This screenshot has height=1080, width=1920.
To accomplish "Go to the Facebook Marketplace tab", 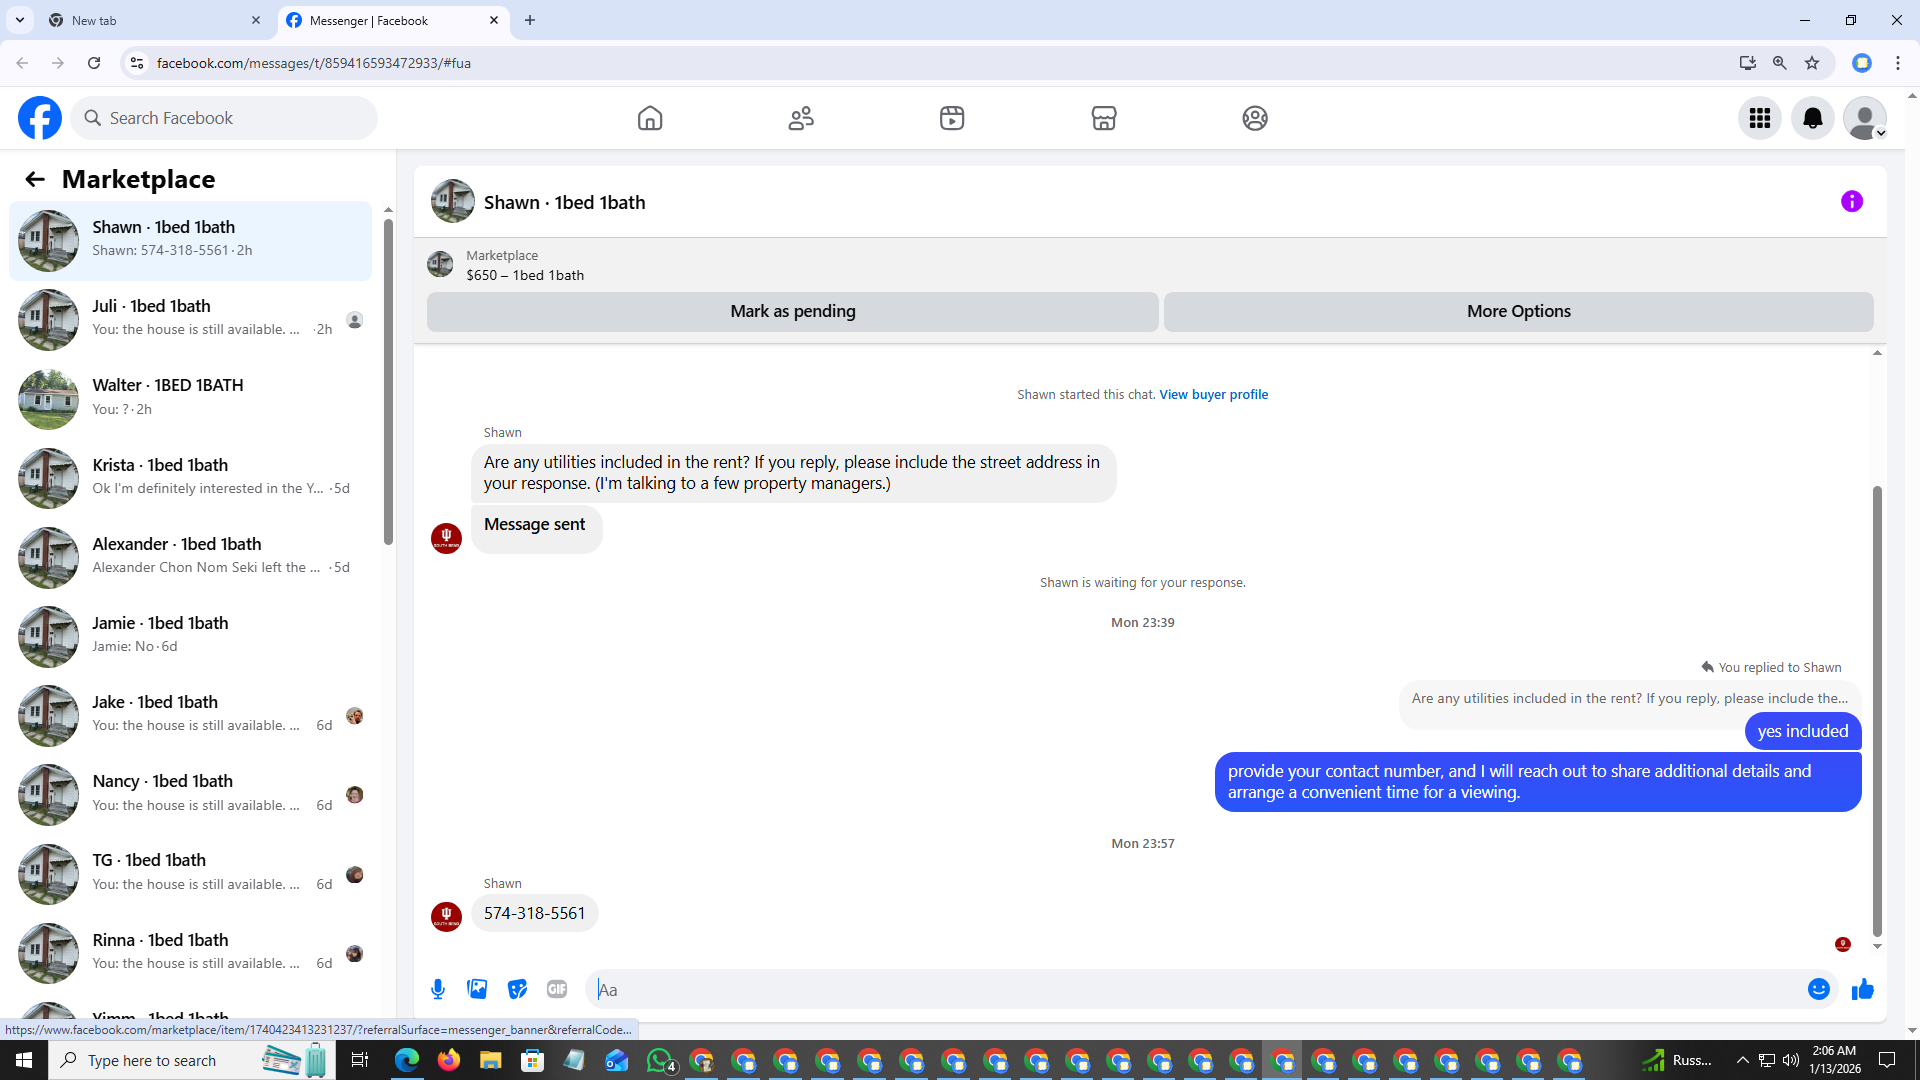I will point(1103,118).
